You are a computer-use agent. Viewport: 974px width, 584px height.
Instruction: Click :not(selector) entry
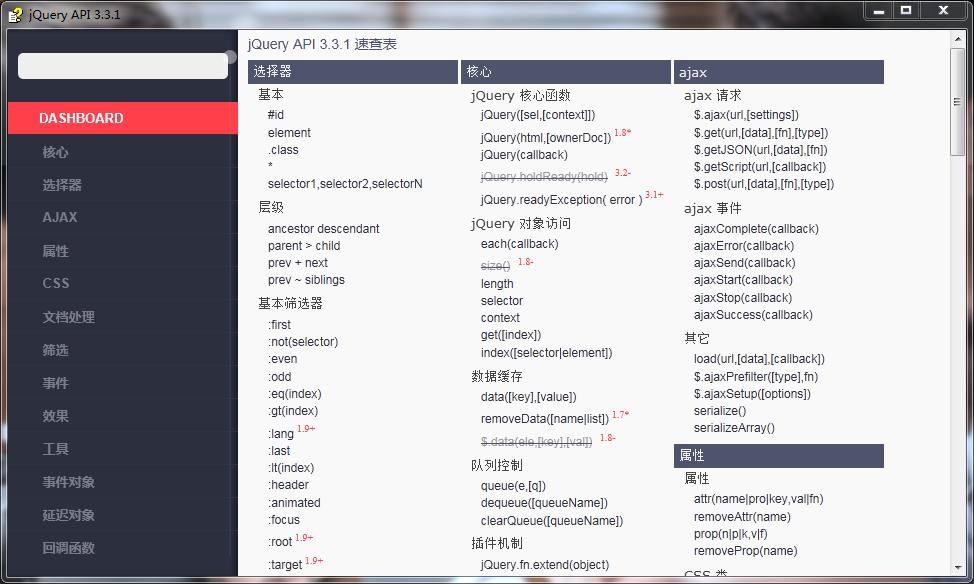(x=303, y=342)
